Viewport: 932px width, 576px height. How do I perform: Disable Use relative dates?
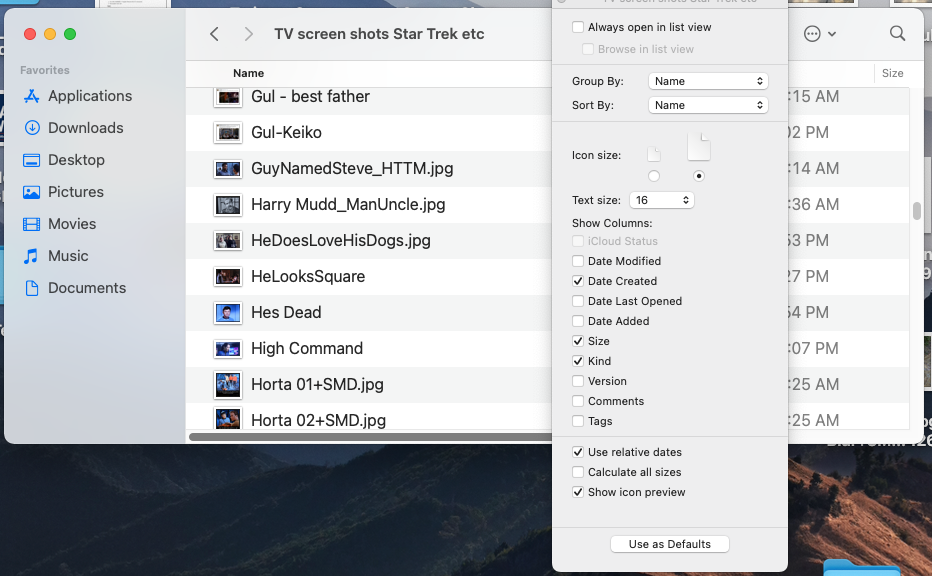578,452
